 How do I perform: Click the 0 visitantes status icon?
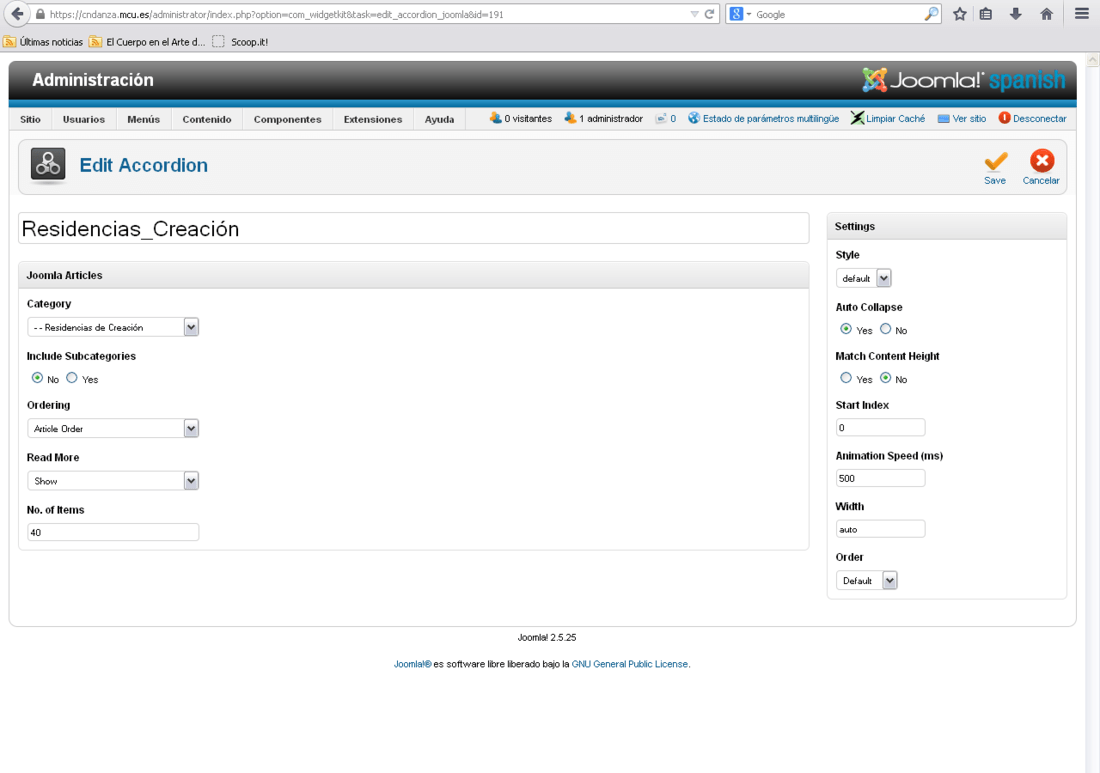[x=495, y=118]
